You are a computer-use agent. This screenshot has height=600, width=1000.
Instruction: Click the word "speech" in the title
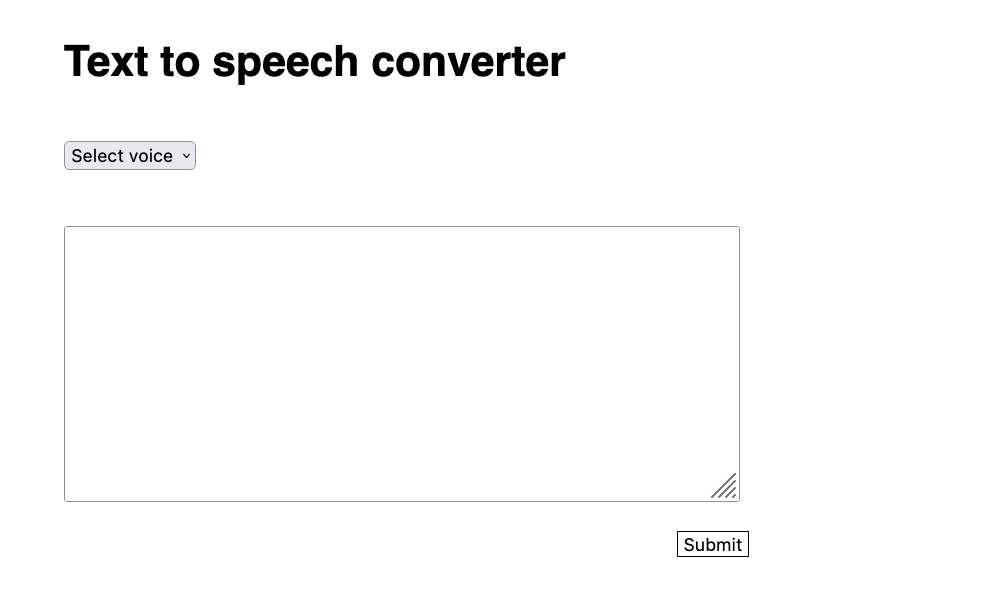285,62
